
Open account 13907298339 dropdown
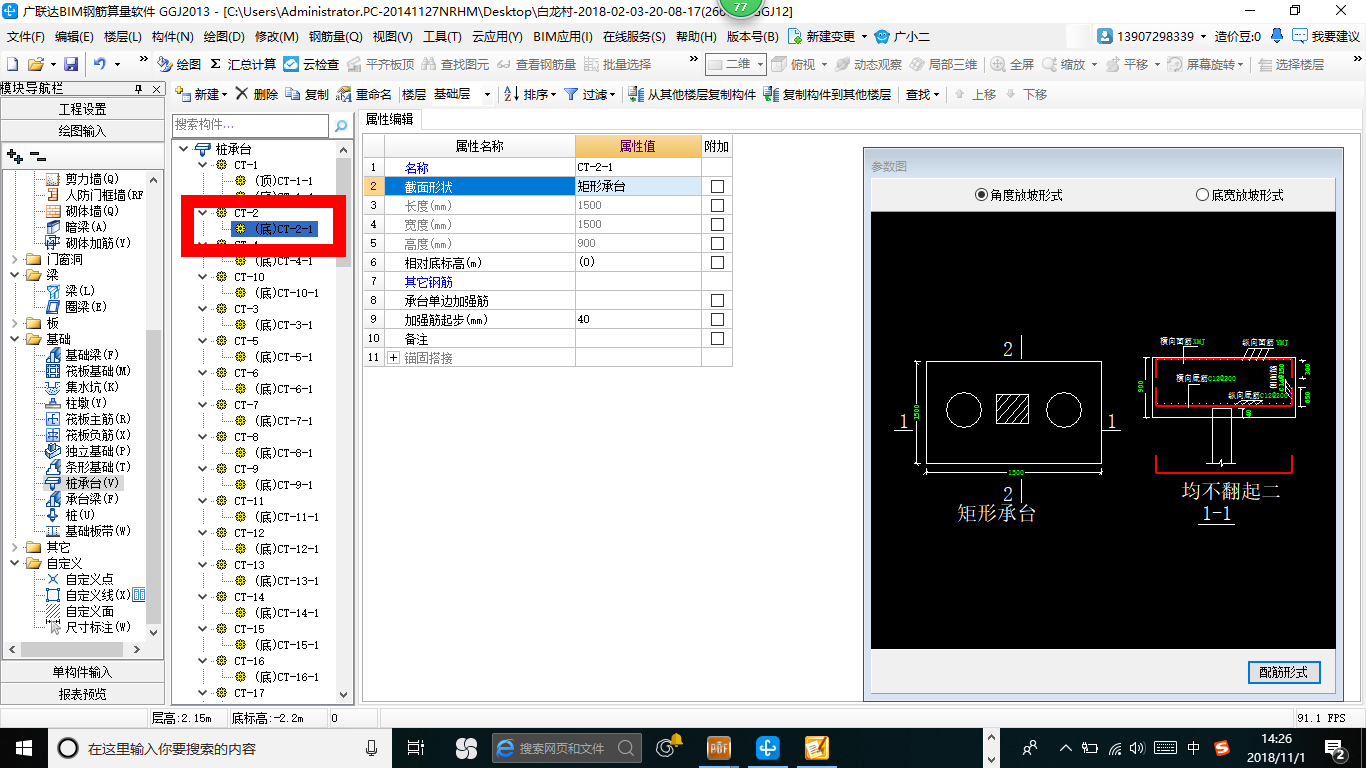click(1151, 36)
